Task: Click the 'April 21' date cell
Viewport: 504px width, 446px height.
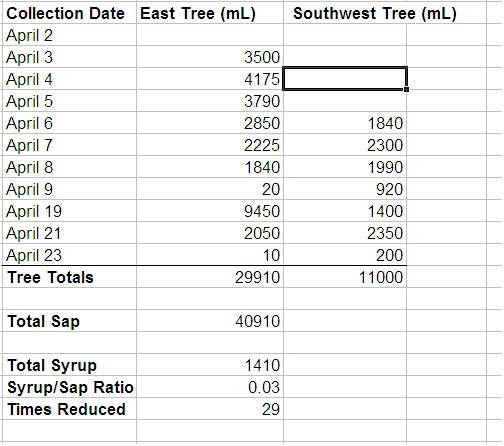Action: coord(69,233)
